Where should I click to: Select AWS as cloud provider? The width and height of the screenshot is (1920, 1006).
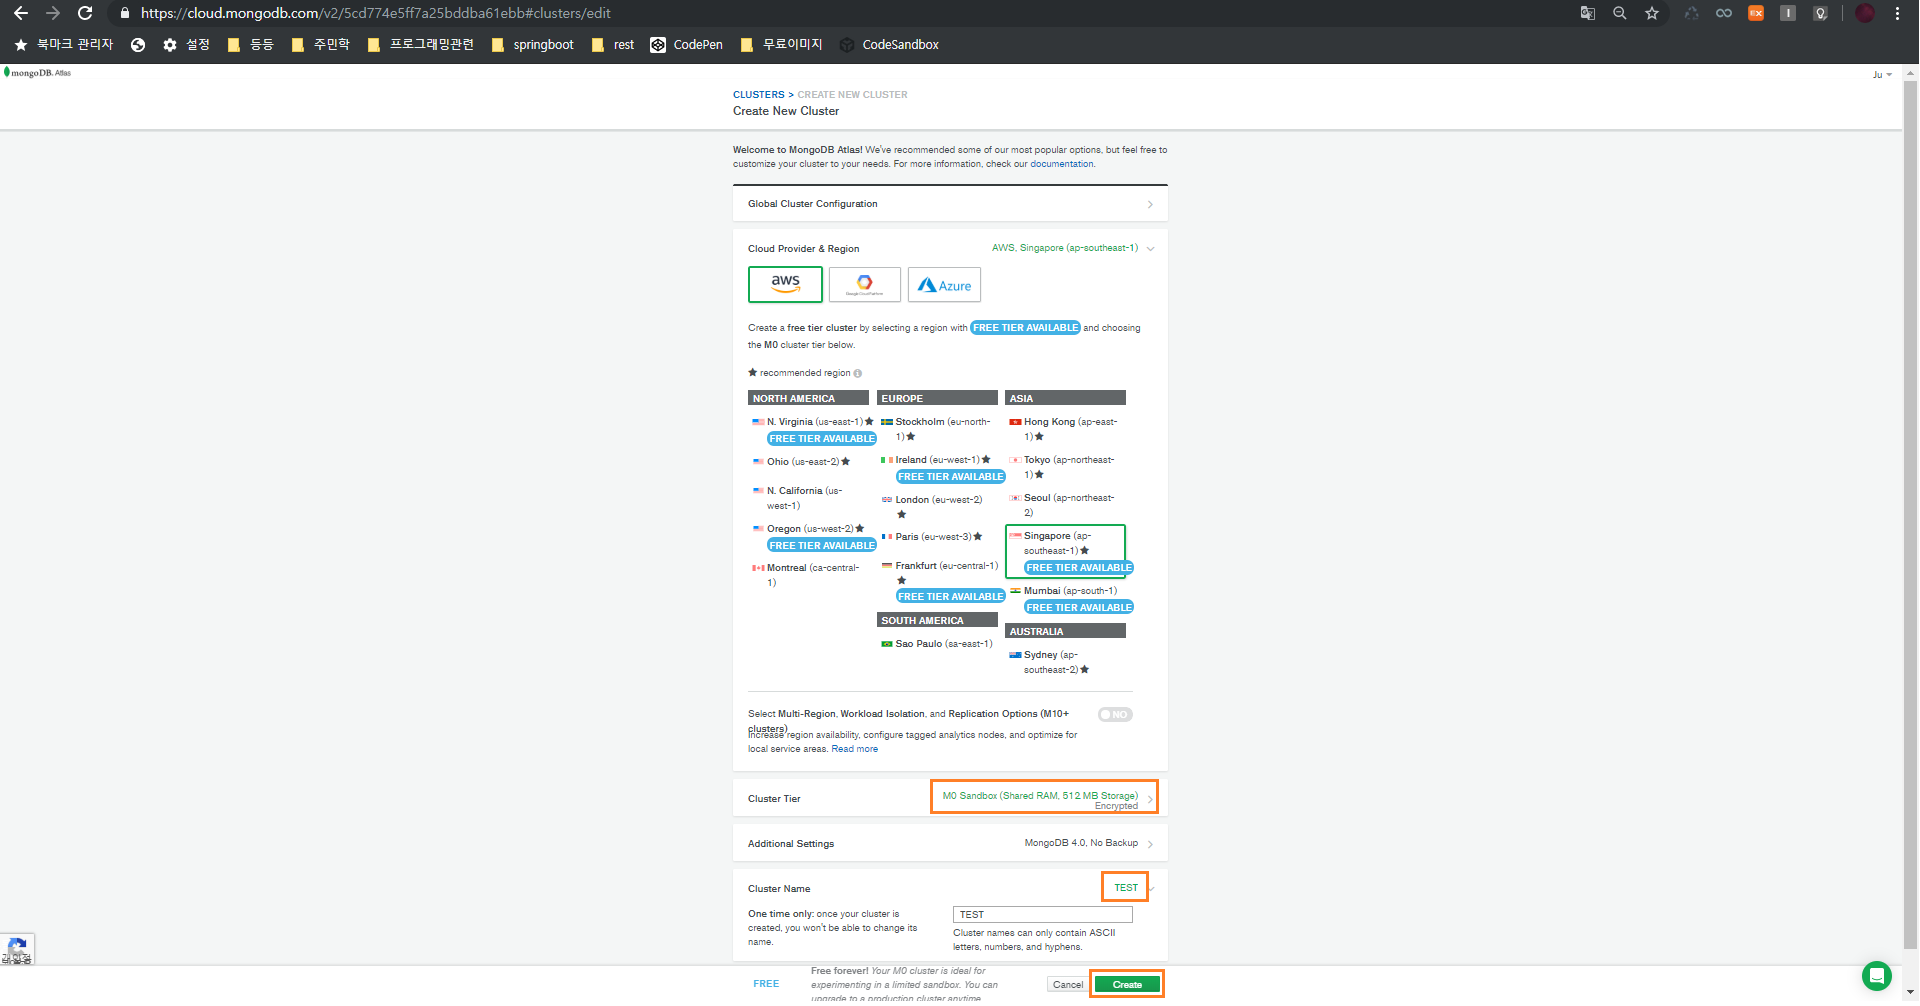click(785, 284)
